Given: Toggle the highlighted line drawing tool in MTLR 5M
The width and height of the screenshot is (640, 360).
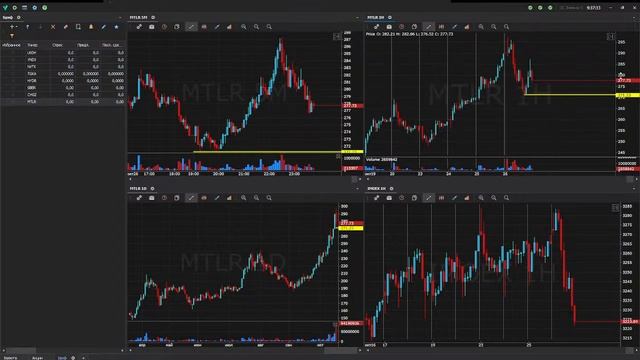Looking at the screenshot, I should point(191,27).
